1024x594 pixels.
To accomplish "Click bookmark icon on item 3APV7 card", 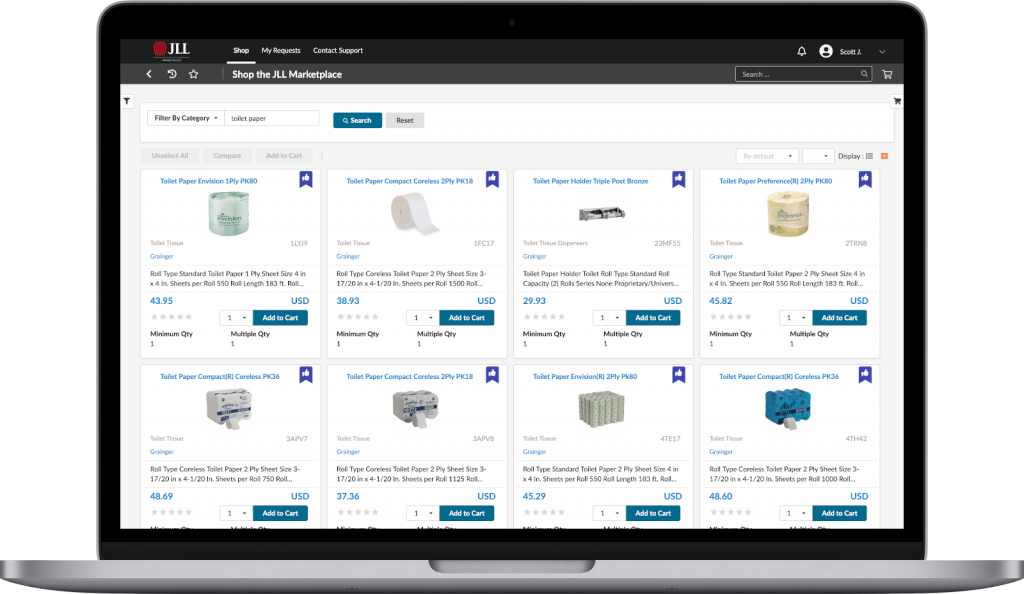I will point(306,375).
